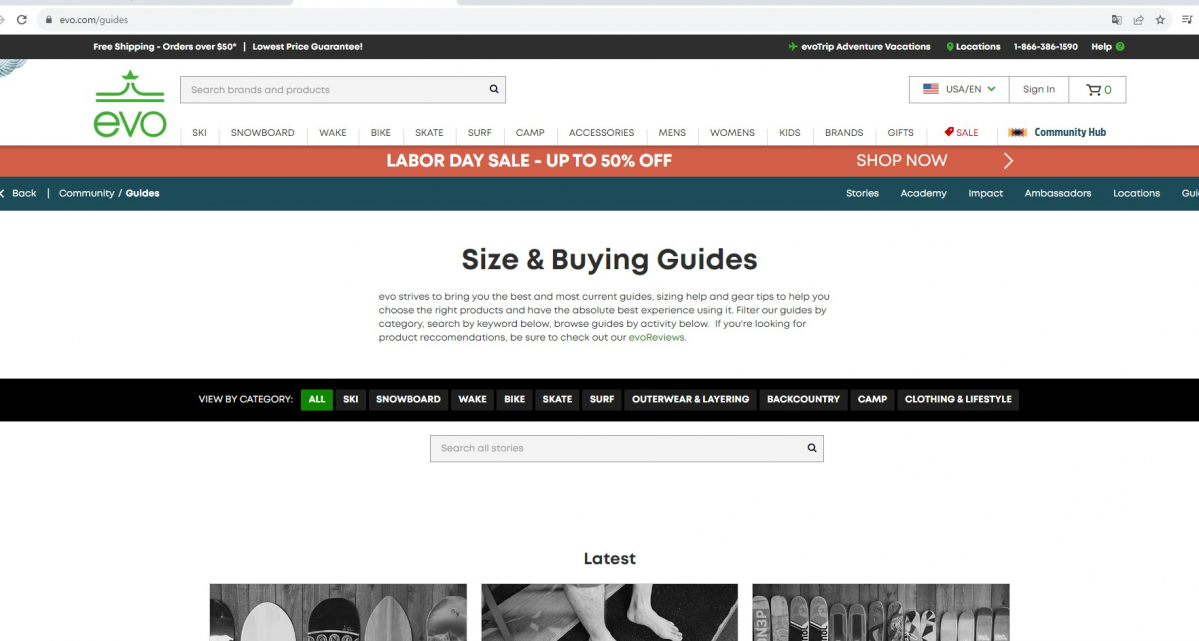Click SHOP NOW on the sale banner

tap(902, 161)
